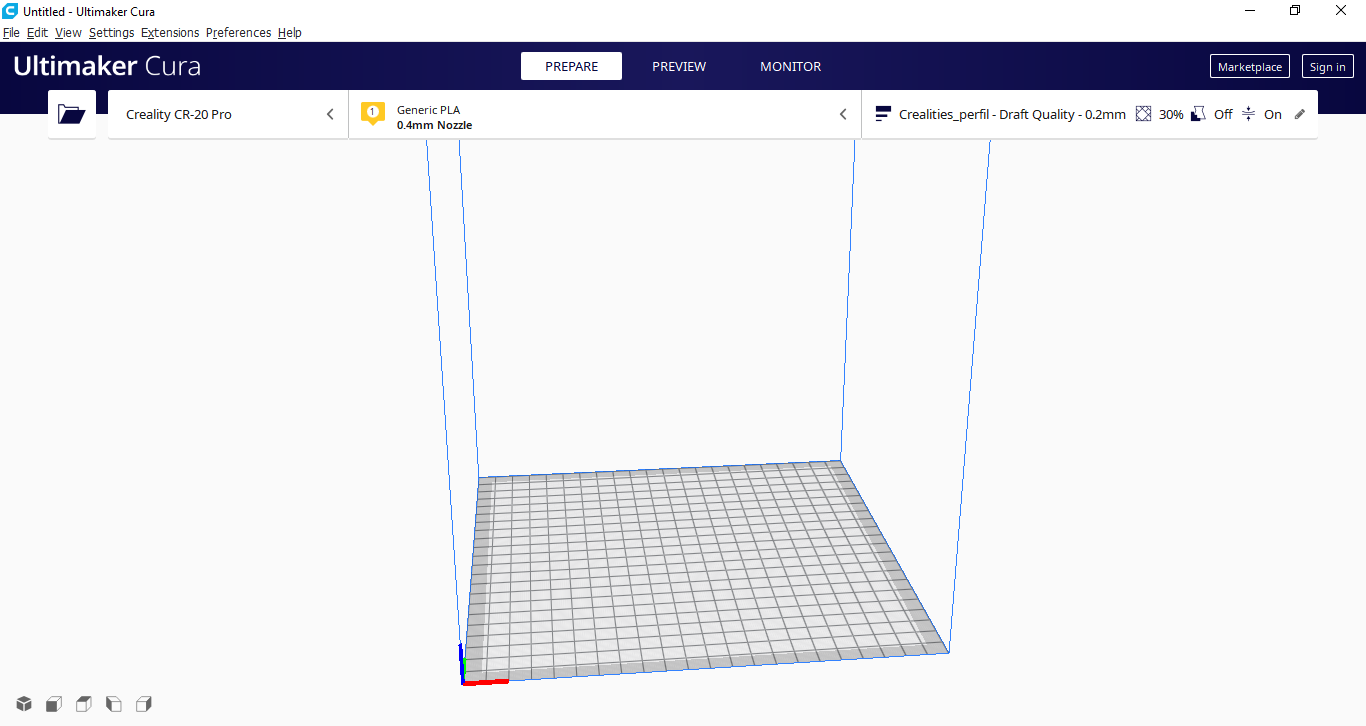Expand the Generic PLA material chevron
The height and width of the screenshot is (726, 1366).
(x=843, y=114)
